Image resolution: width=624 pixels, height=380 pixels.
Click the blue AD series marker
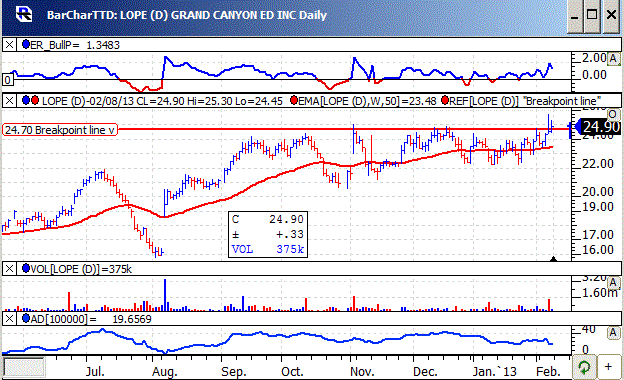[x=26, y=319]
